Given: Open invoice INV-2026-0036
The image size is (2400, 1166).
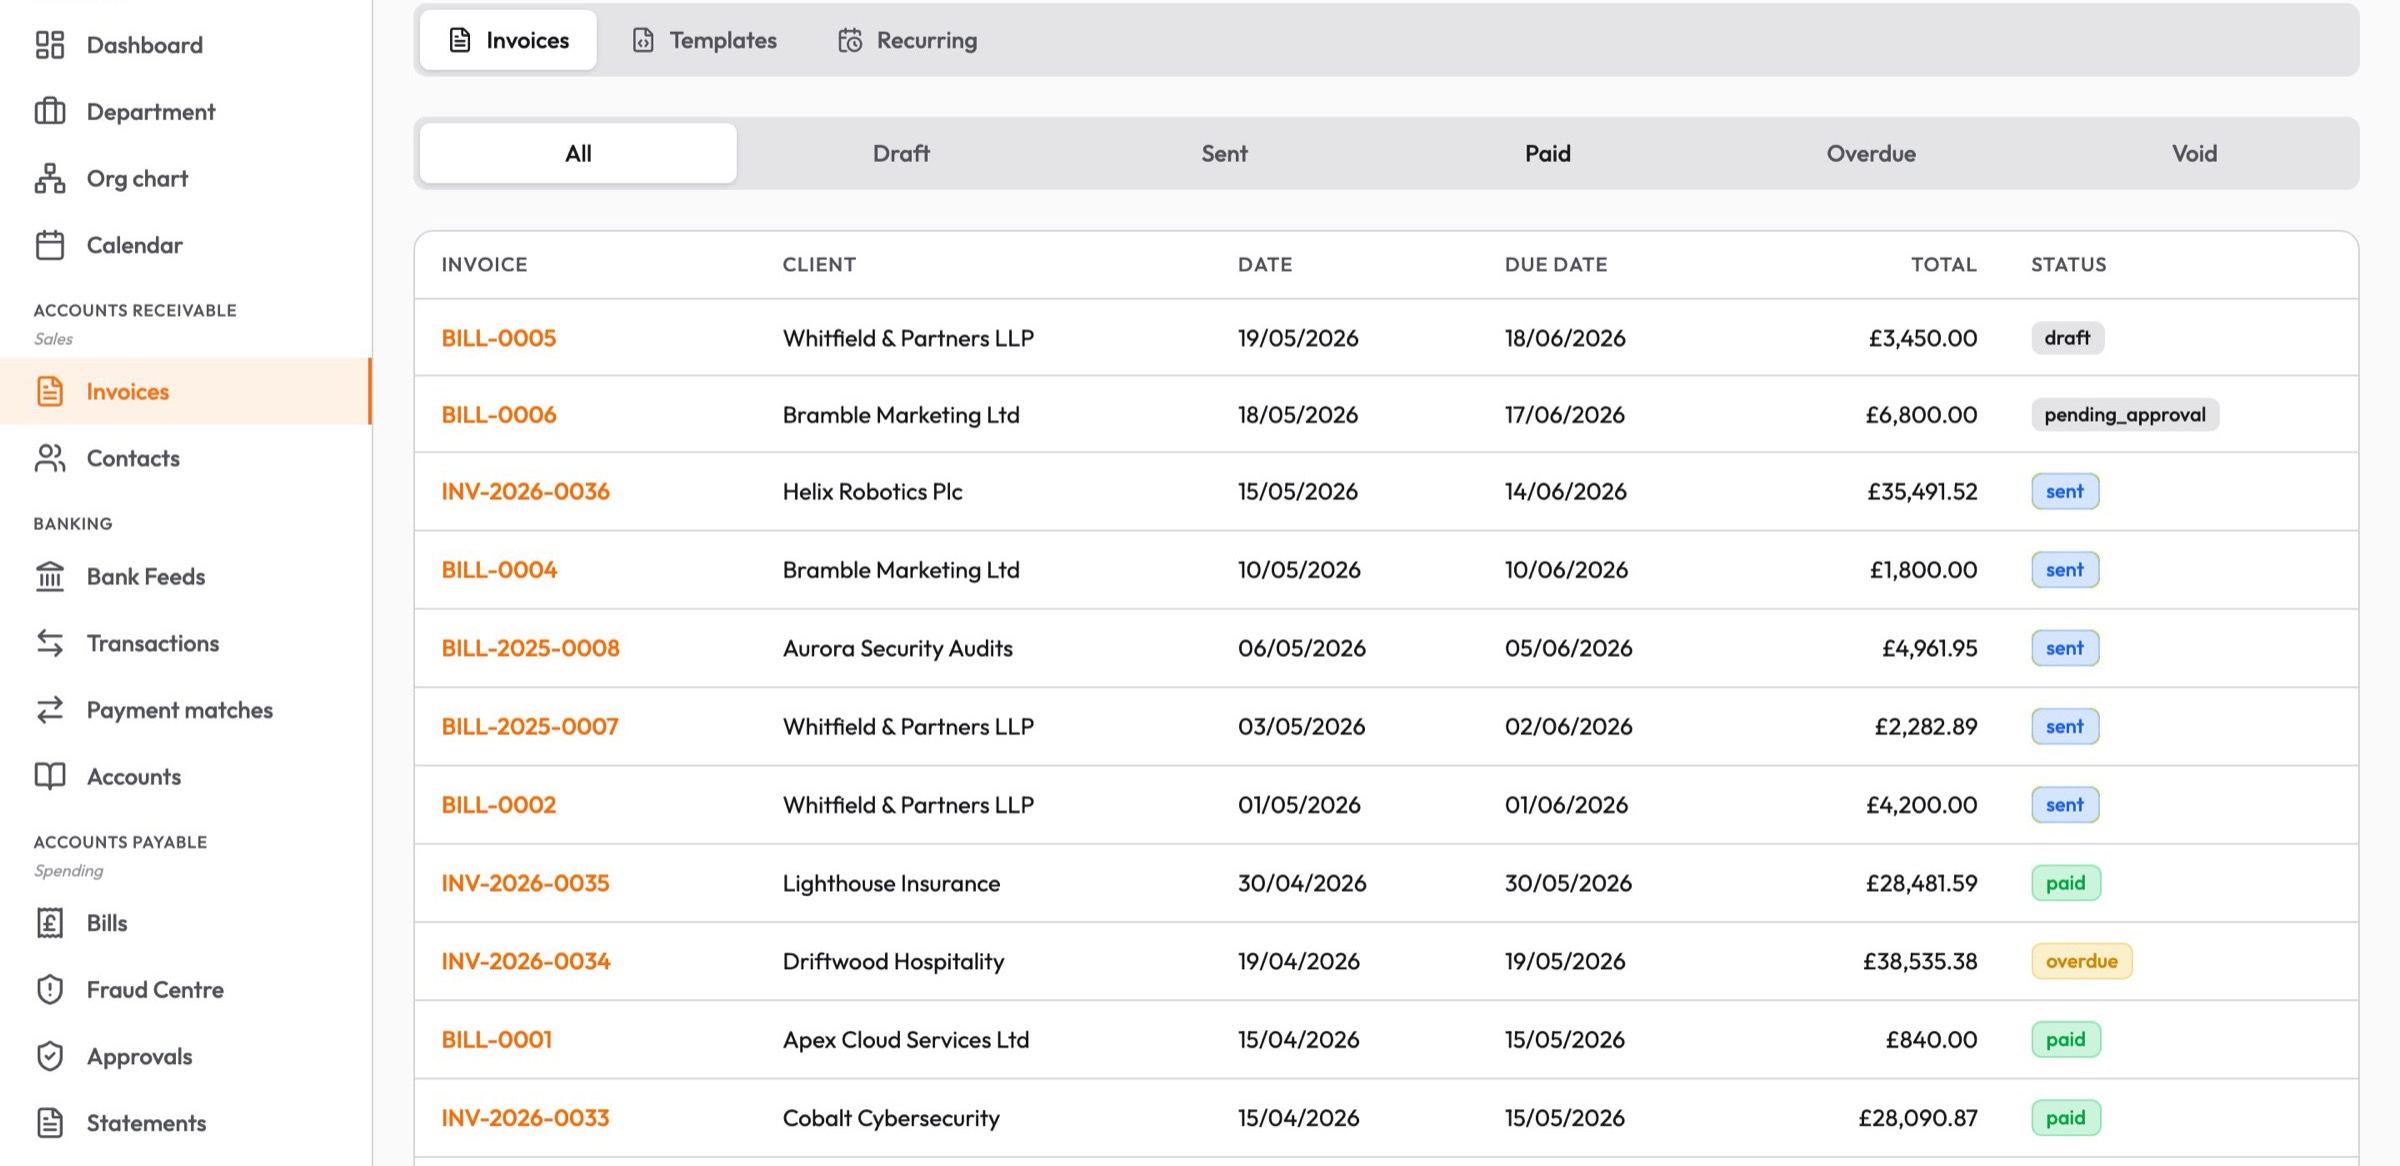Looking at the screenshot, I should point(525,491).
